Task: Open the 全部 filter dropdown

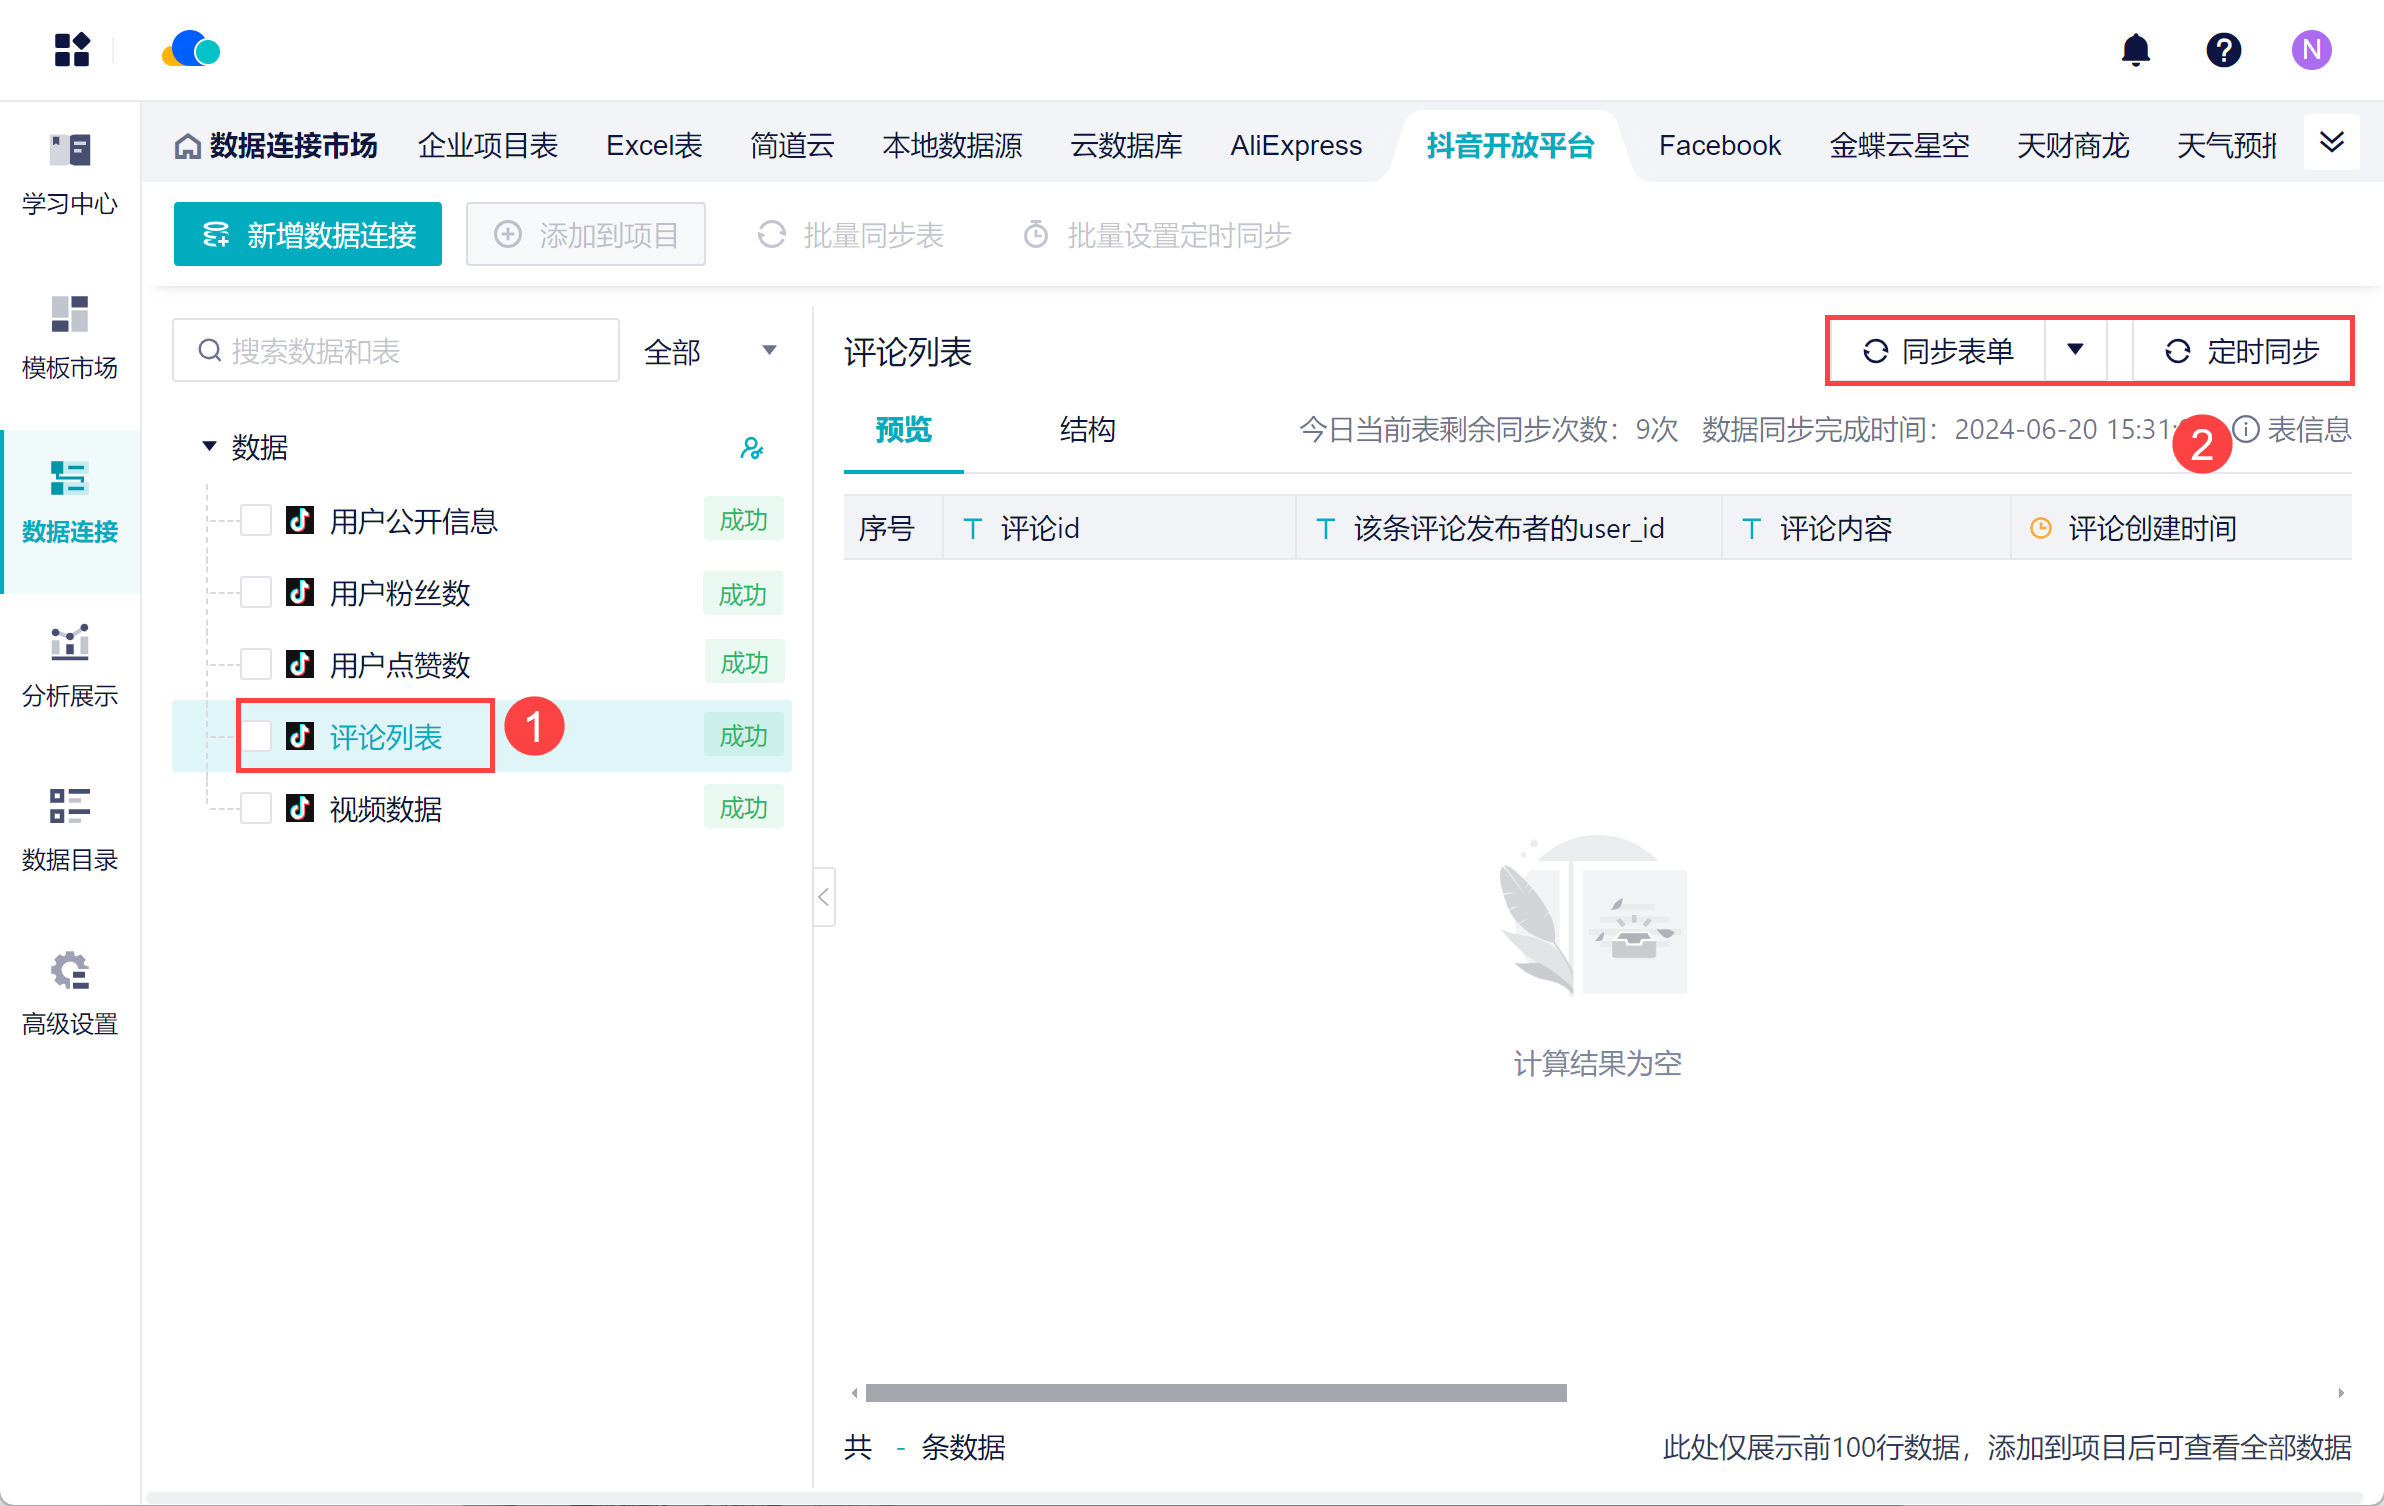Action: click(x=711, y=351)
